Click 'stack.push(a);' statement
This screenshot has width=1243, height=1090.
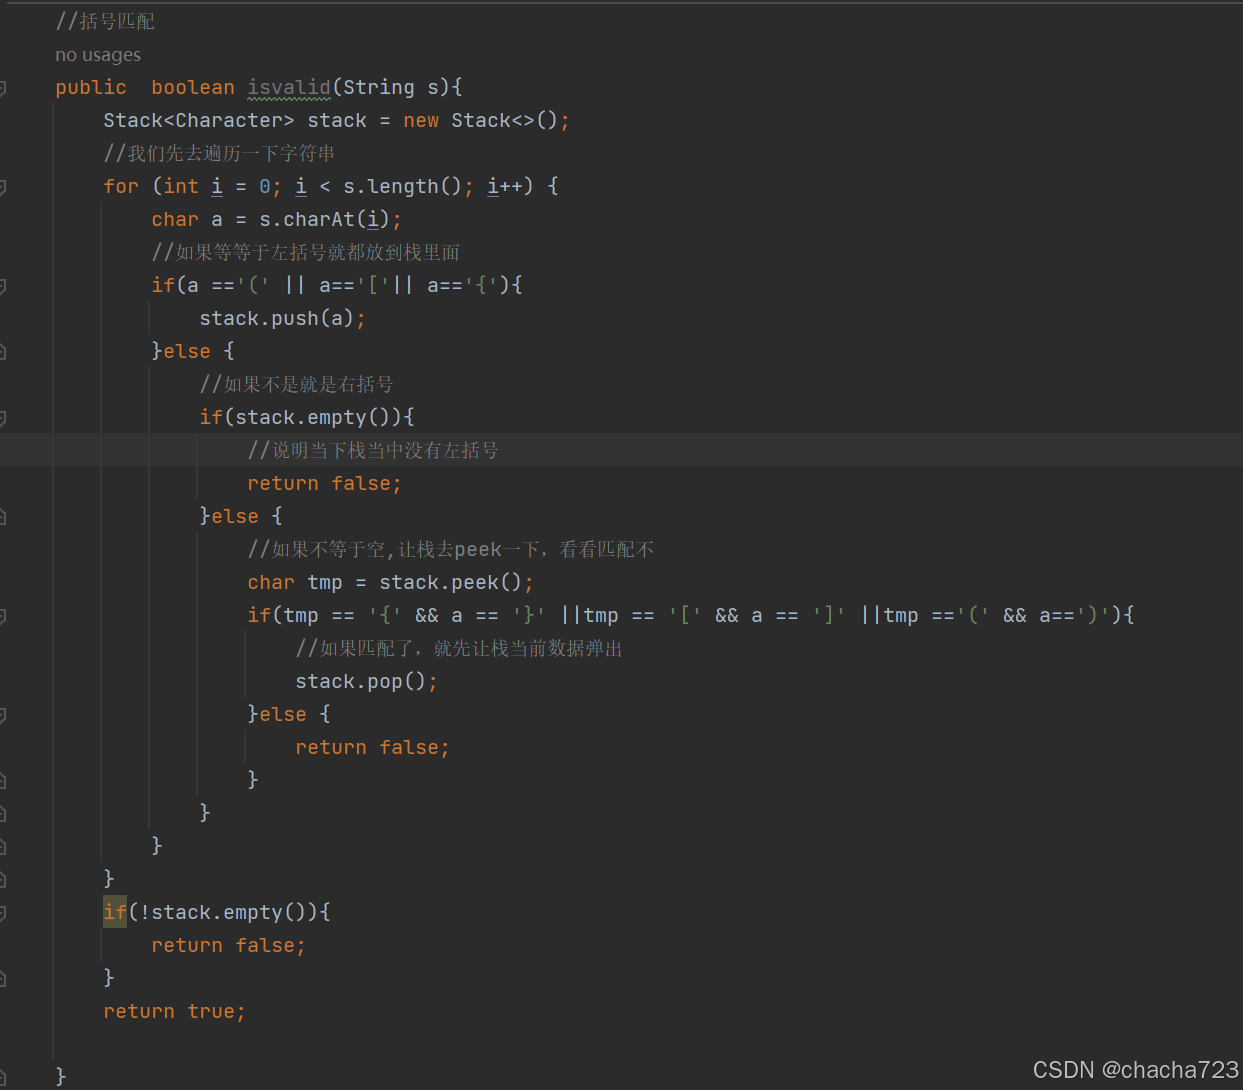[283, 319]
